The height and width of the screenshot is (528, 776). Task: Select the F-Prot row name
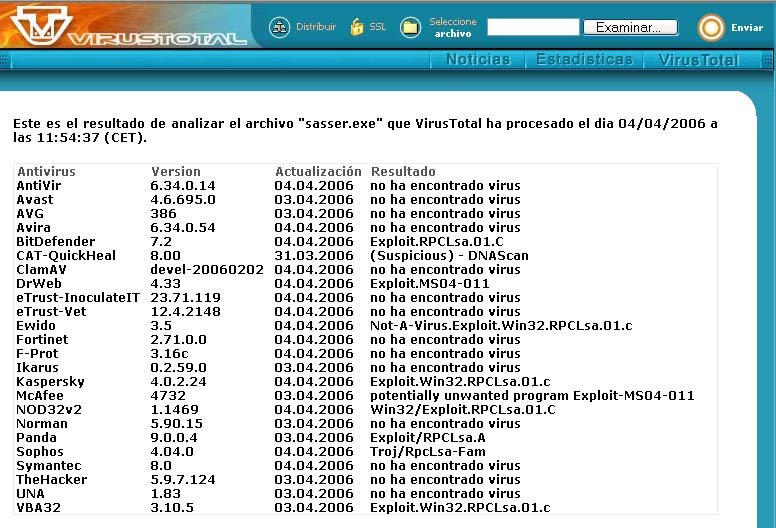(37, 353)
